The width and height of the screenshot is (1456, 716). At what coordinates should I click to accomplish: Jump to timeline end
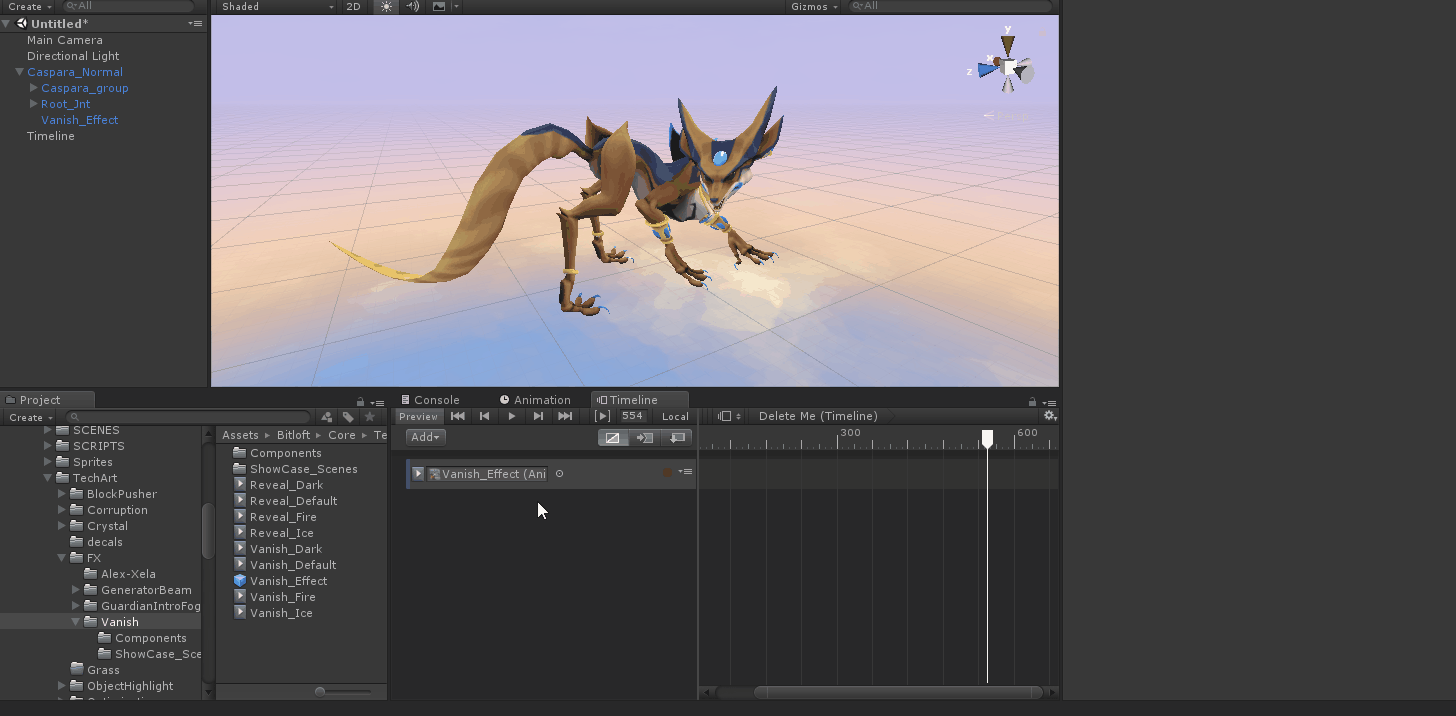click(565, 416)
